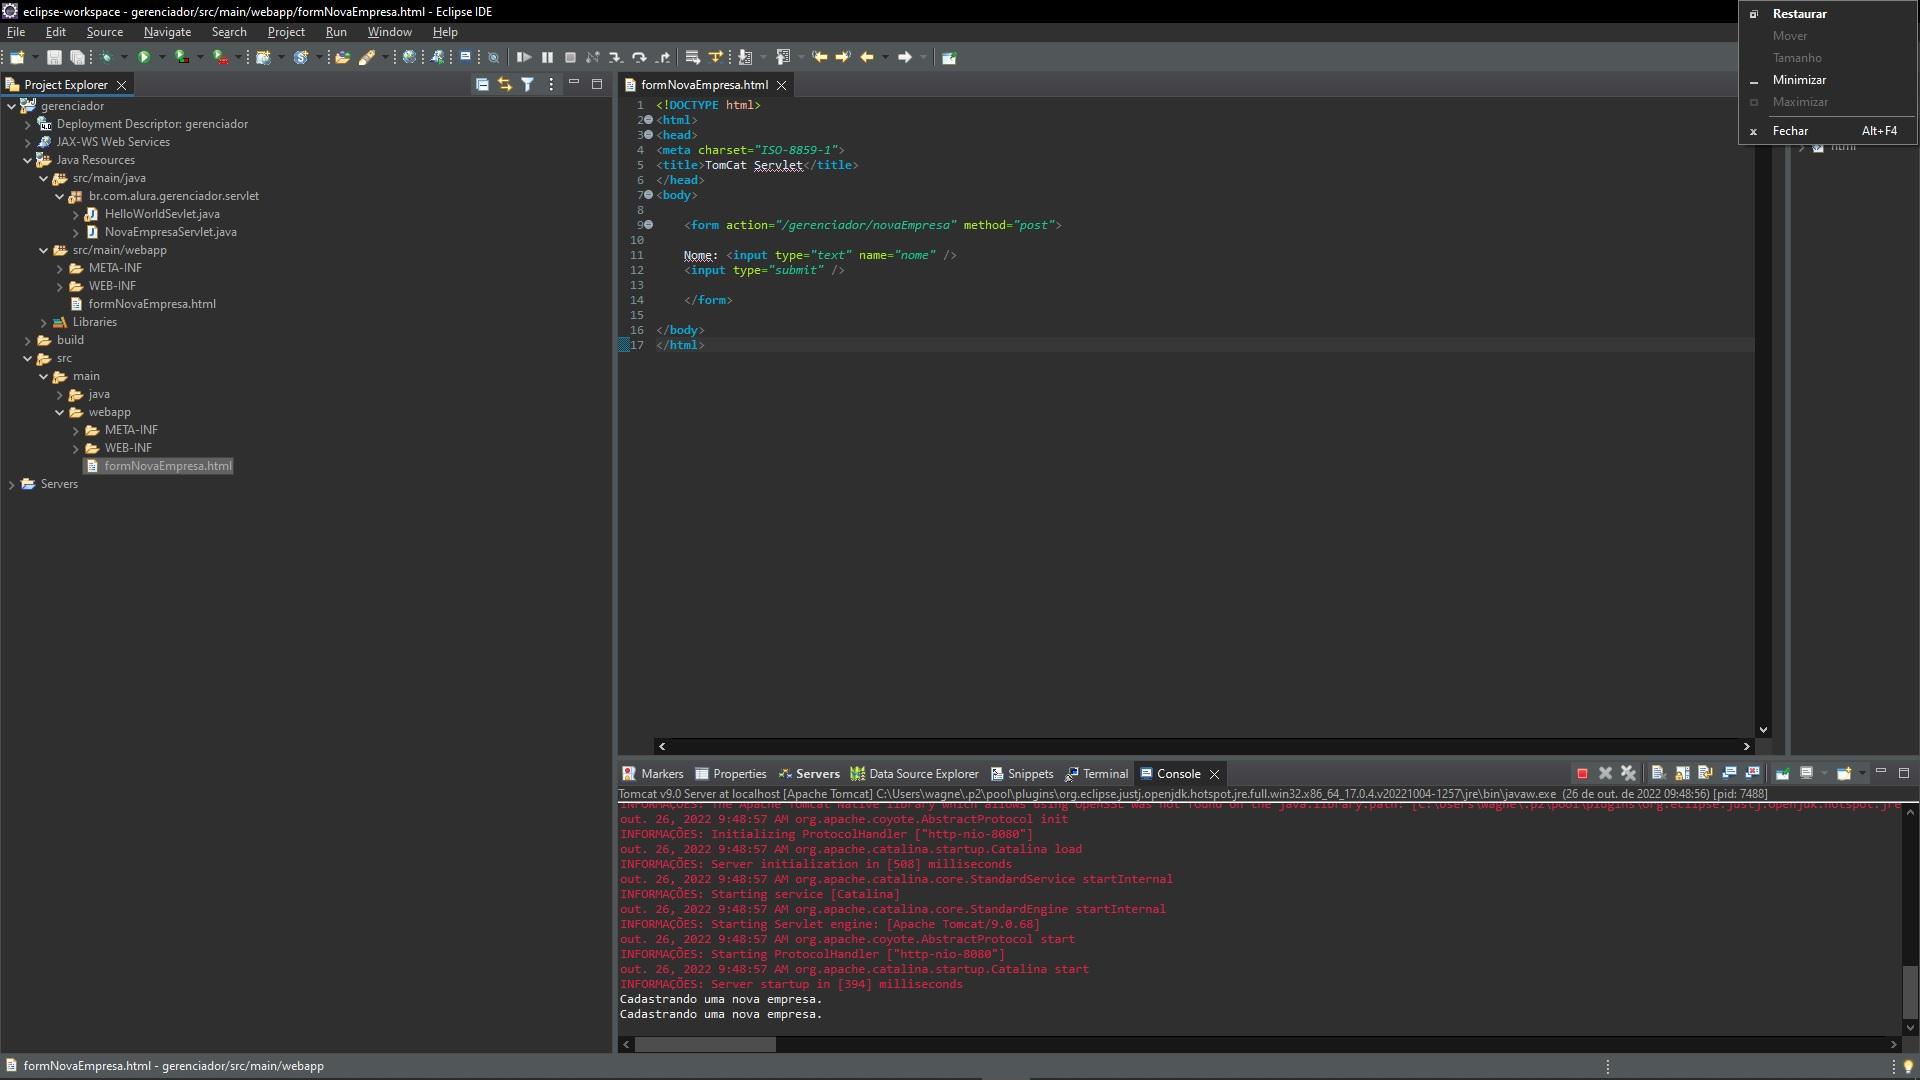Toggle the Markers tab in console
Viewport: 1920px width, 1080px height.
[x=662, y=774]
